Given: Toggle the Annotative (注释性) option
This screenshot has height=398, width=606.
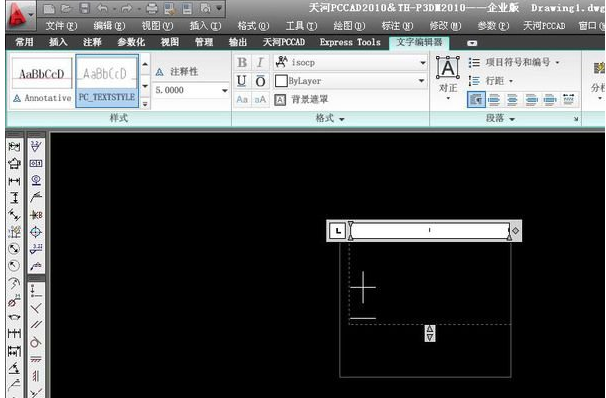Looking at the screenshot, I should tap(177, 71).
